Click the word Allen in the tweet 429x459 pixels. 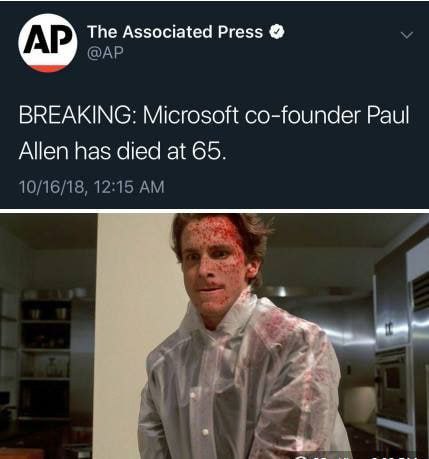(43, 151)
